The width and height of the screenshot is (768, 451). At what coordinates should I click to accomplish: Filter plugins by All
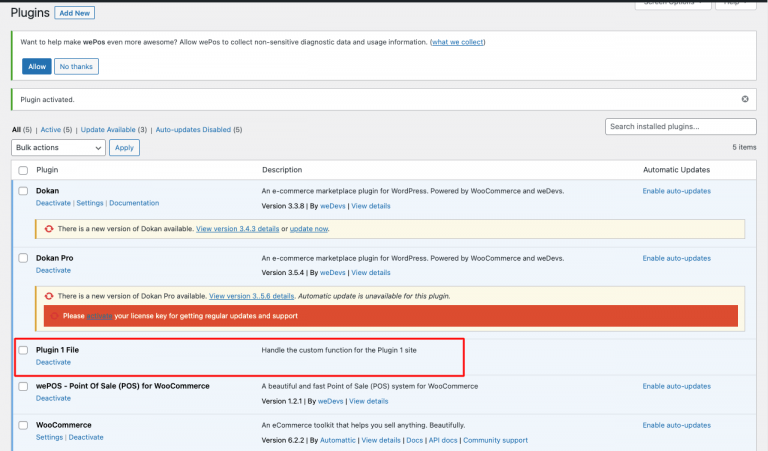16,130
